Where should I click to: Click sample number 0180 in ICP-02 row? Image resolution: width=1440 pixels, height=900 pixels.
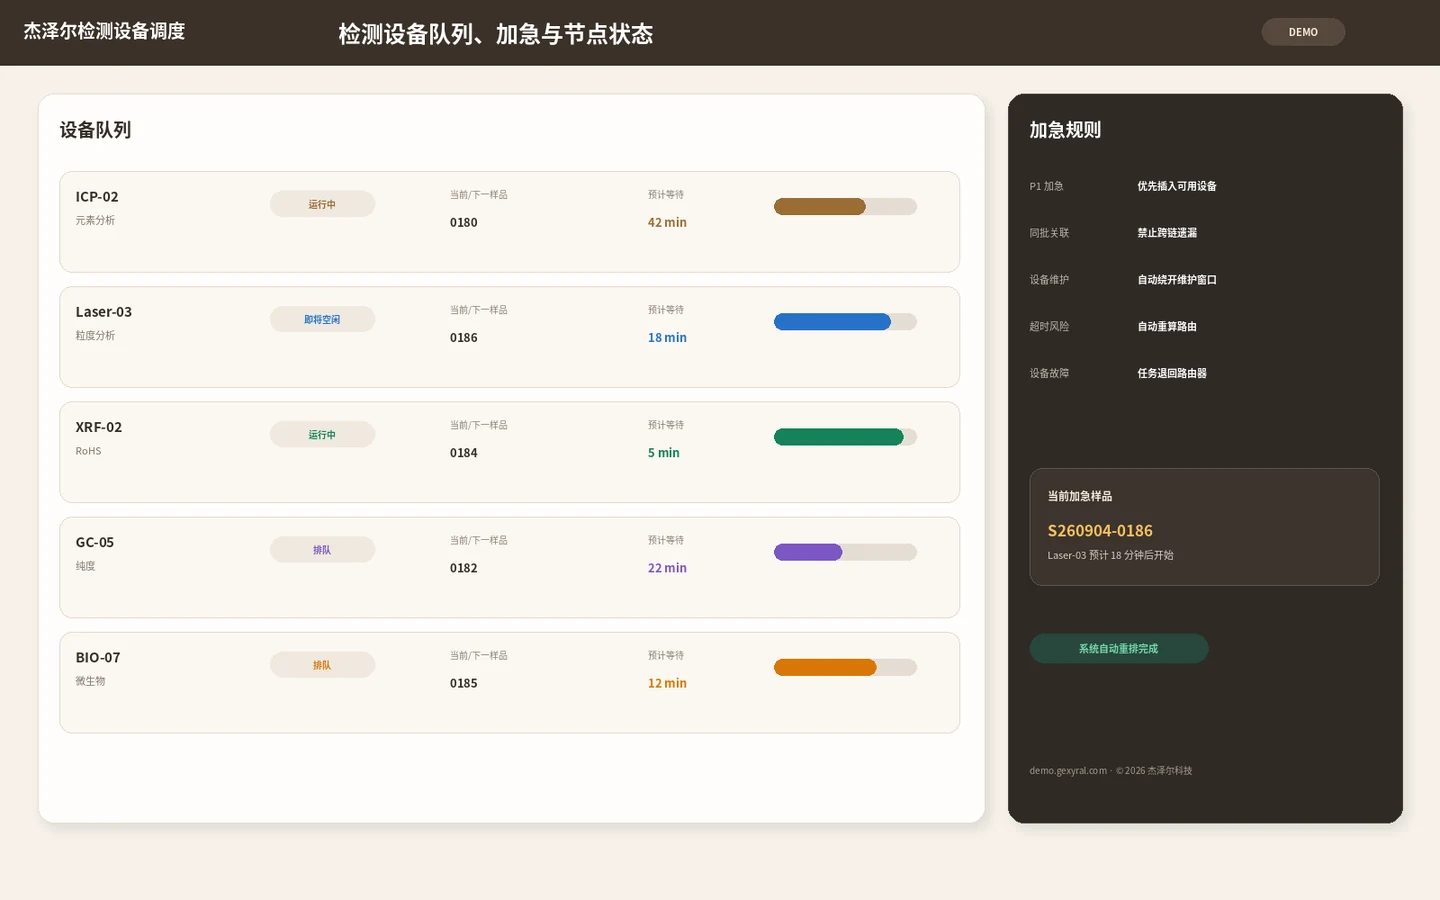[x=464, y=223]
